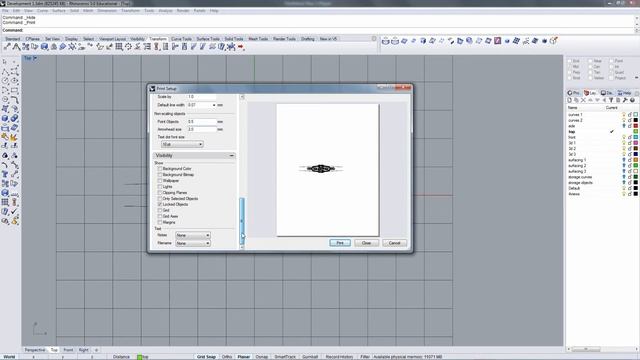The width and height of the screenshot is (640, 360).
Task: Click the lock icon on surfacing 2 layer
Action: [629, 166]
